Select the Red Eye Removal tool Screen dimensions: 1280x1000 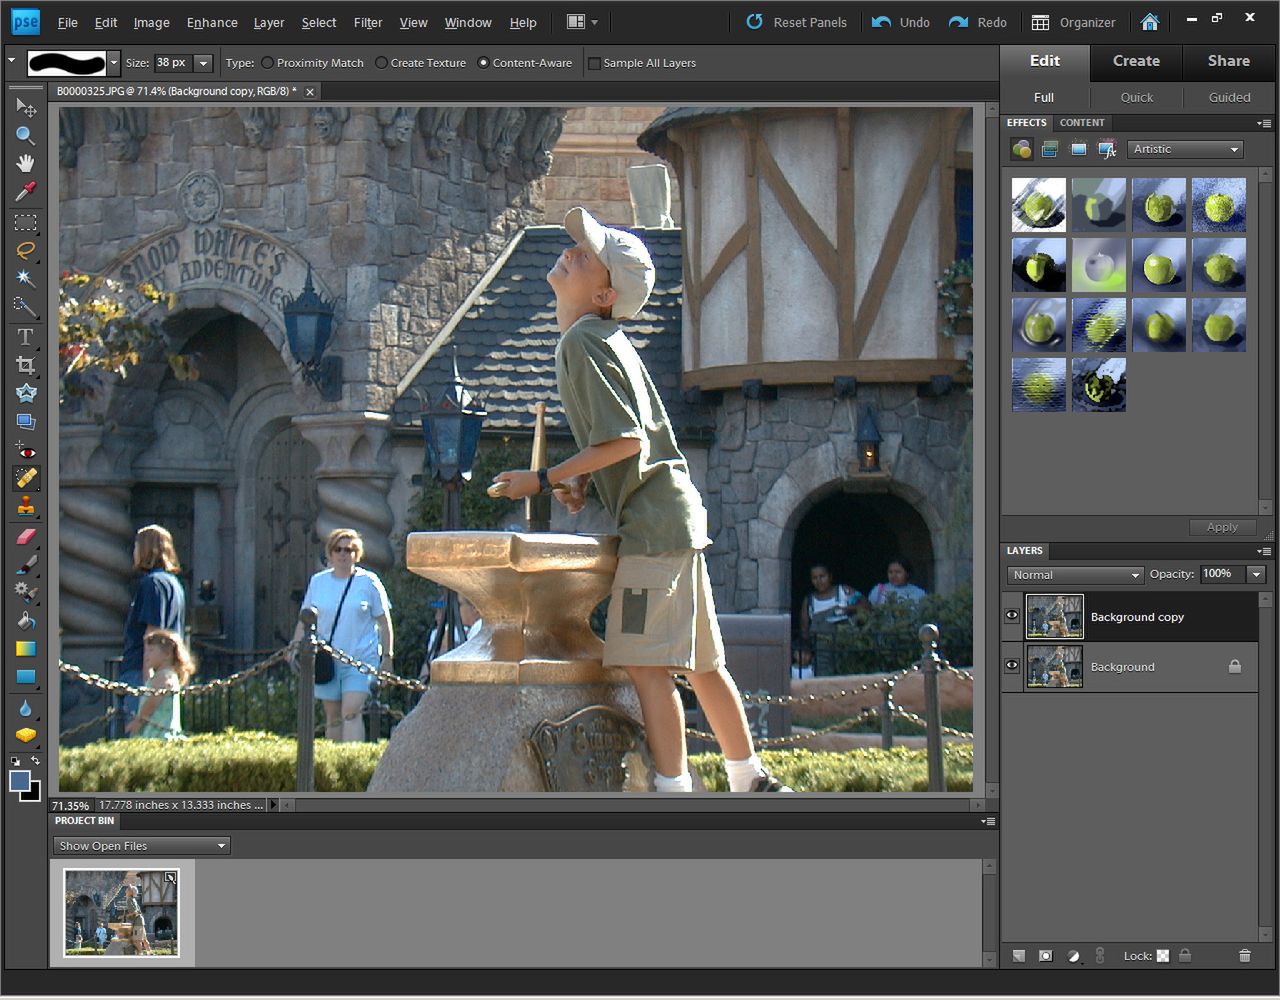(25, 451)
